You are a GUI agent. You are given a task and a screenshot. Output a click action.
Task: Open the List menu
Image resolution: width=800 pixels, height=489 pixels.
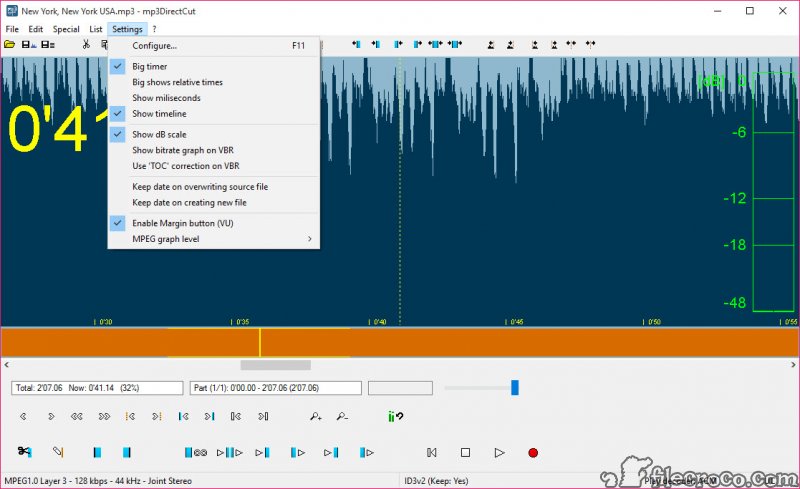(x=95, y=29)
